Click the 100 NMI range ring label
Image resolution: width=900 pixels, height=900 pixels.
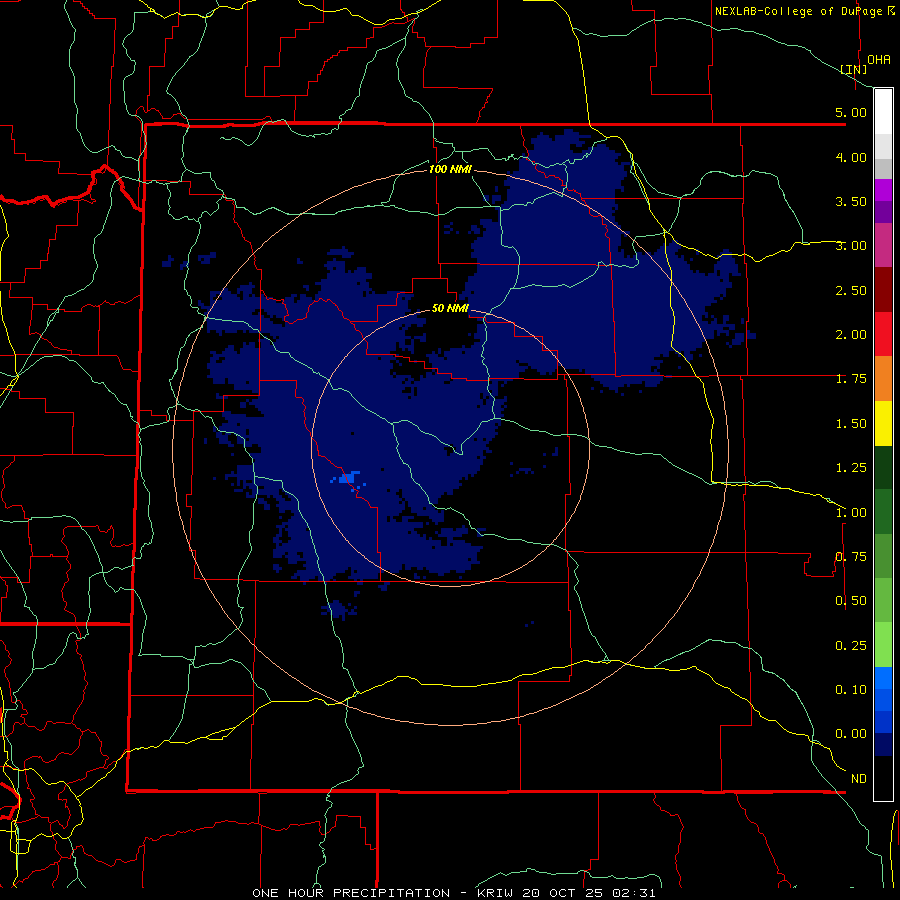pyautogui.click(x=450, y=169)
